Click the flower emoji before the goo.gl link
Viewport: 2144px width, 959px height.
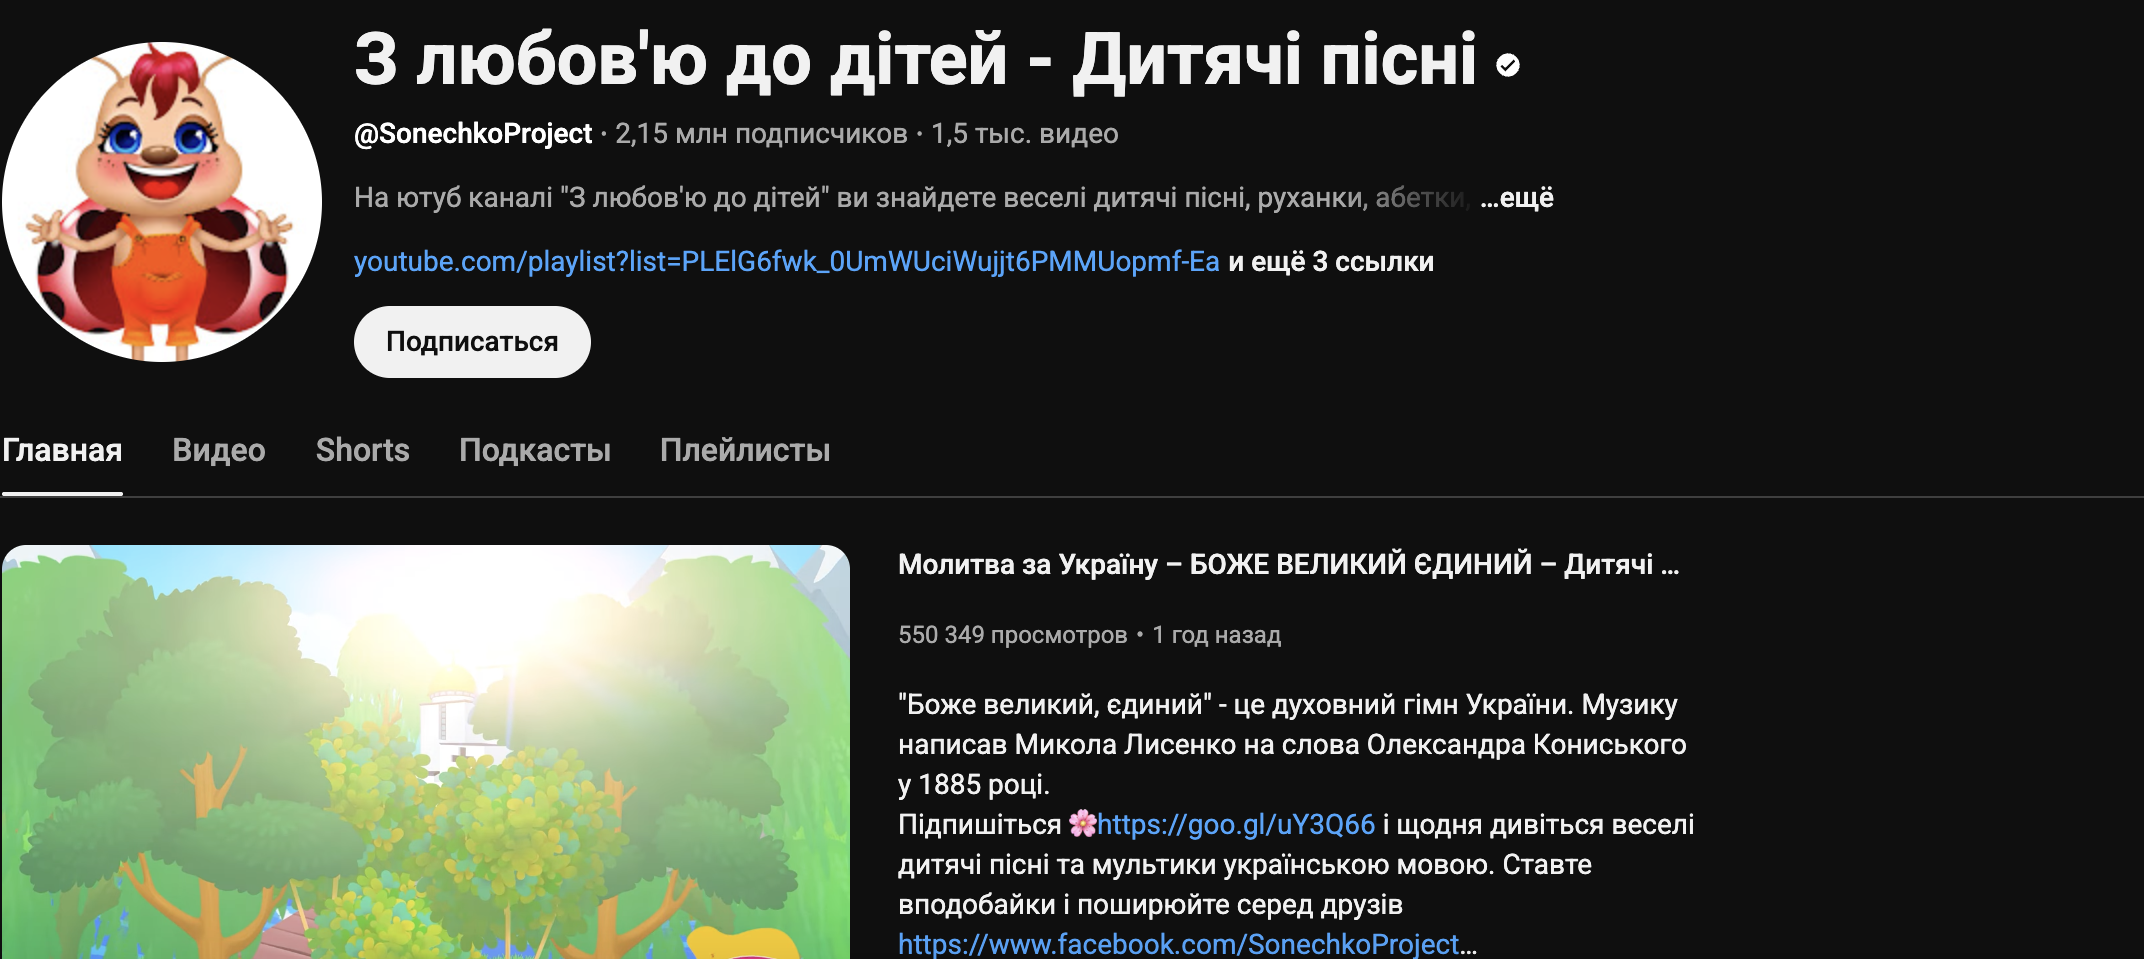1082,824
